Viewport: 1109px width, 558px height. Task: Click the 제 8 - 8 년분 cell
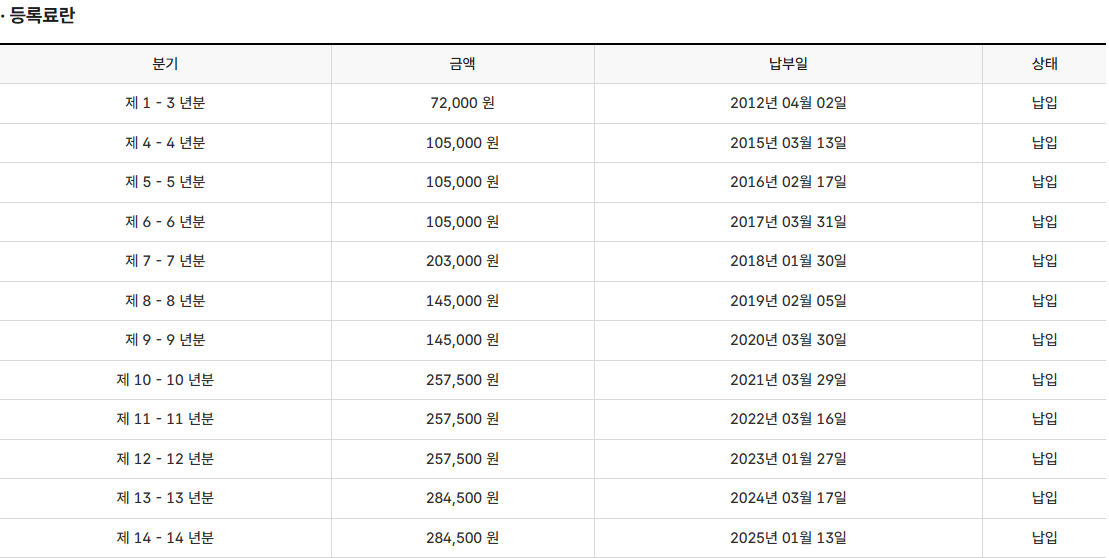tap(166, 301)
